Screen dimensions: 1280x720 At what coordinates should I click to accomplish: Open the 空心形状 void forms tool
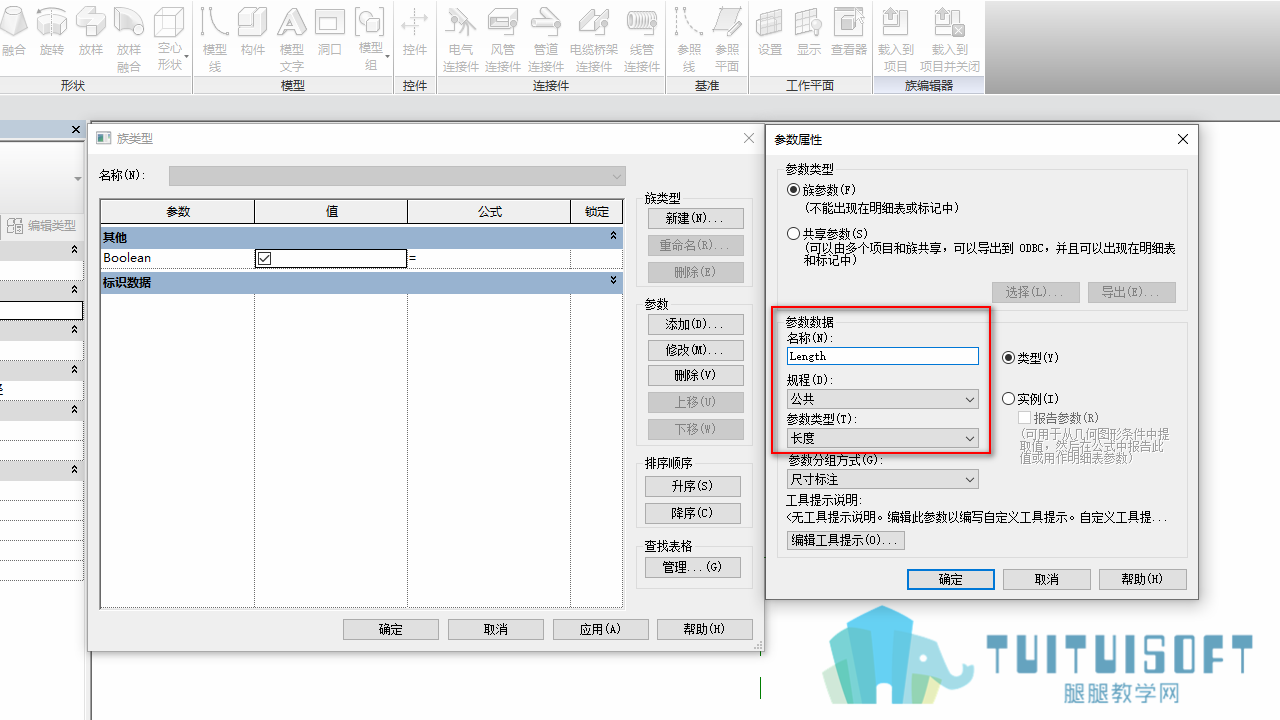pyautogui.click(x=170, y=39)
